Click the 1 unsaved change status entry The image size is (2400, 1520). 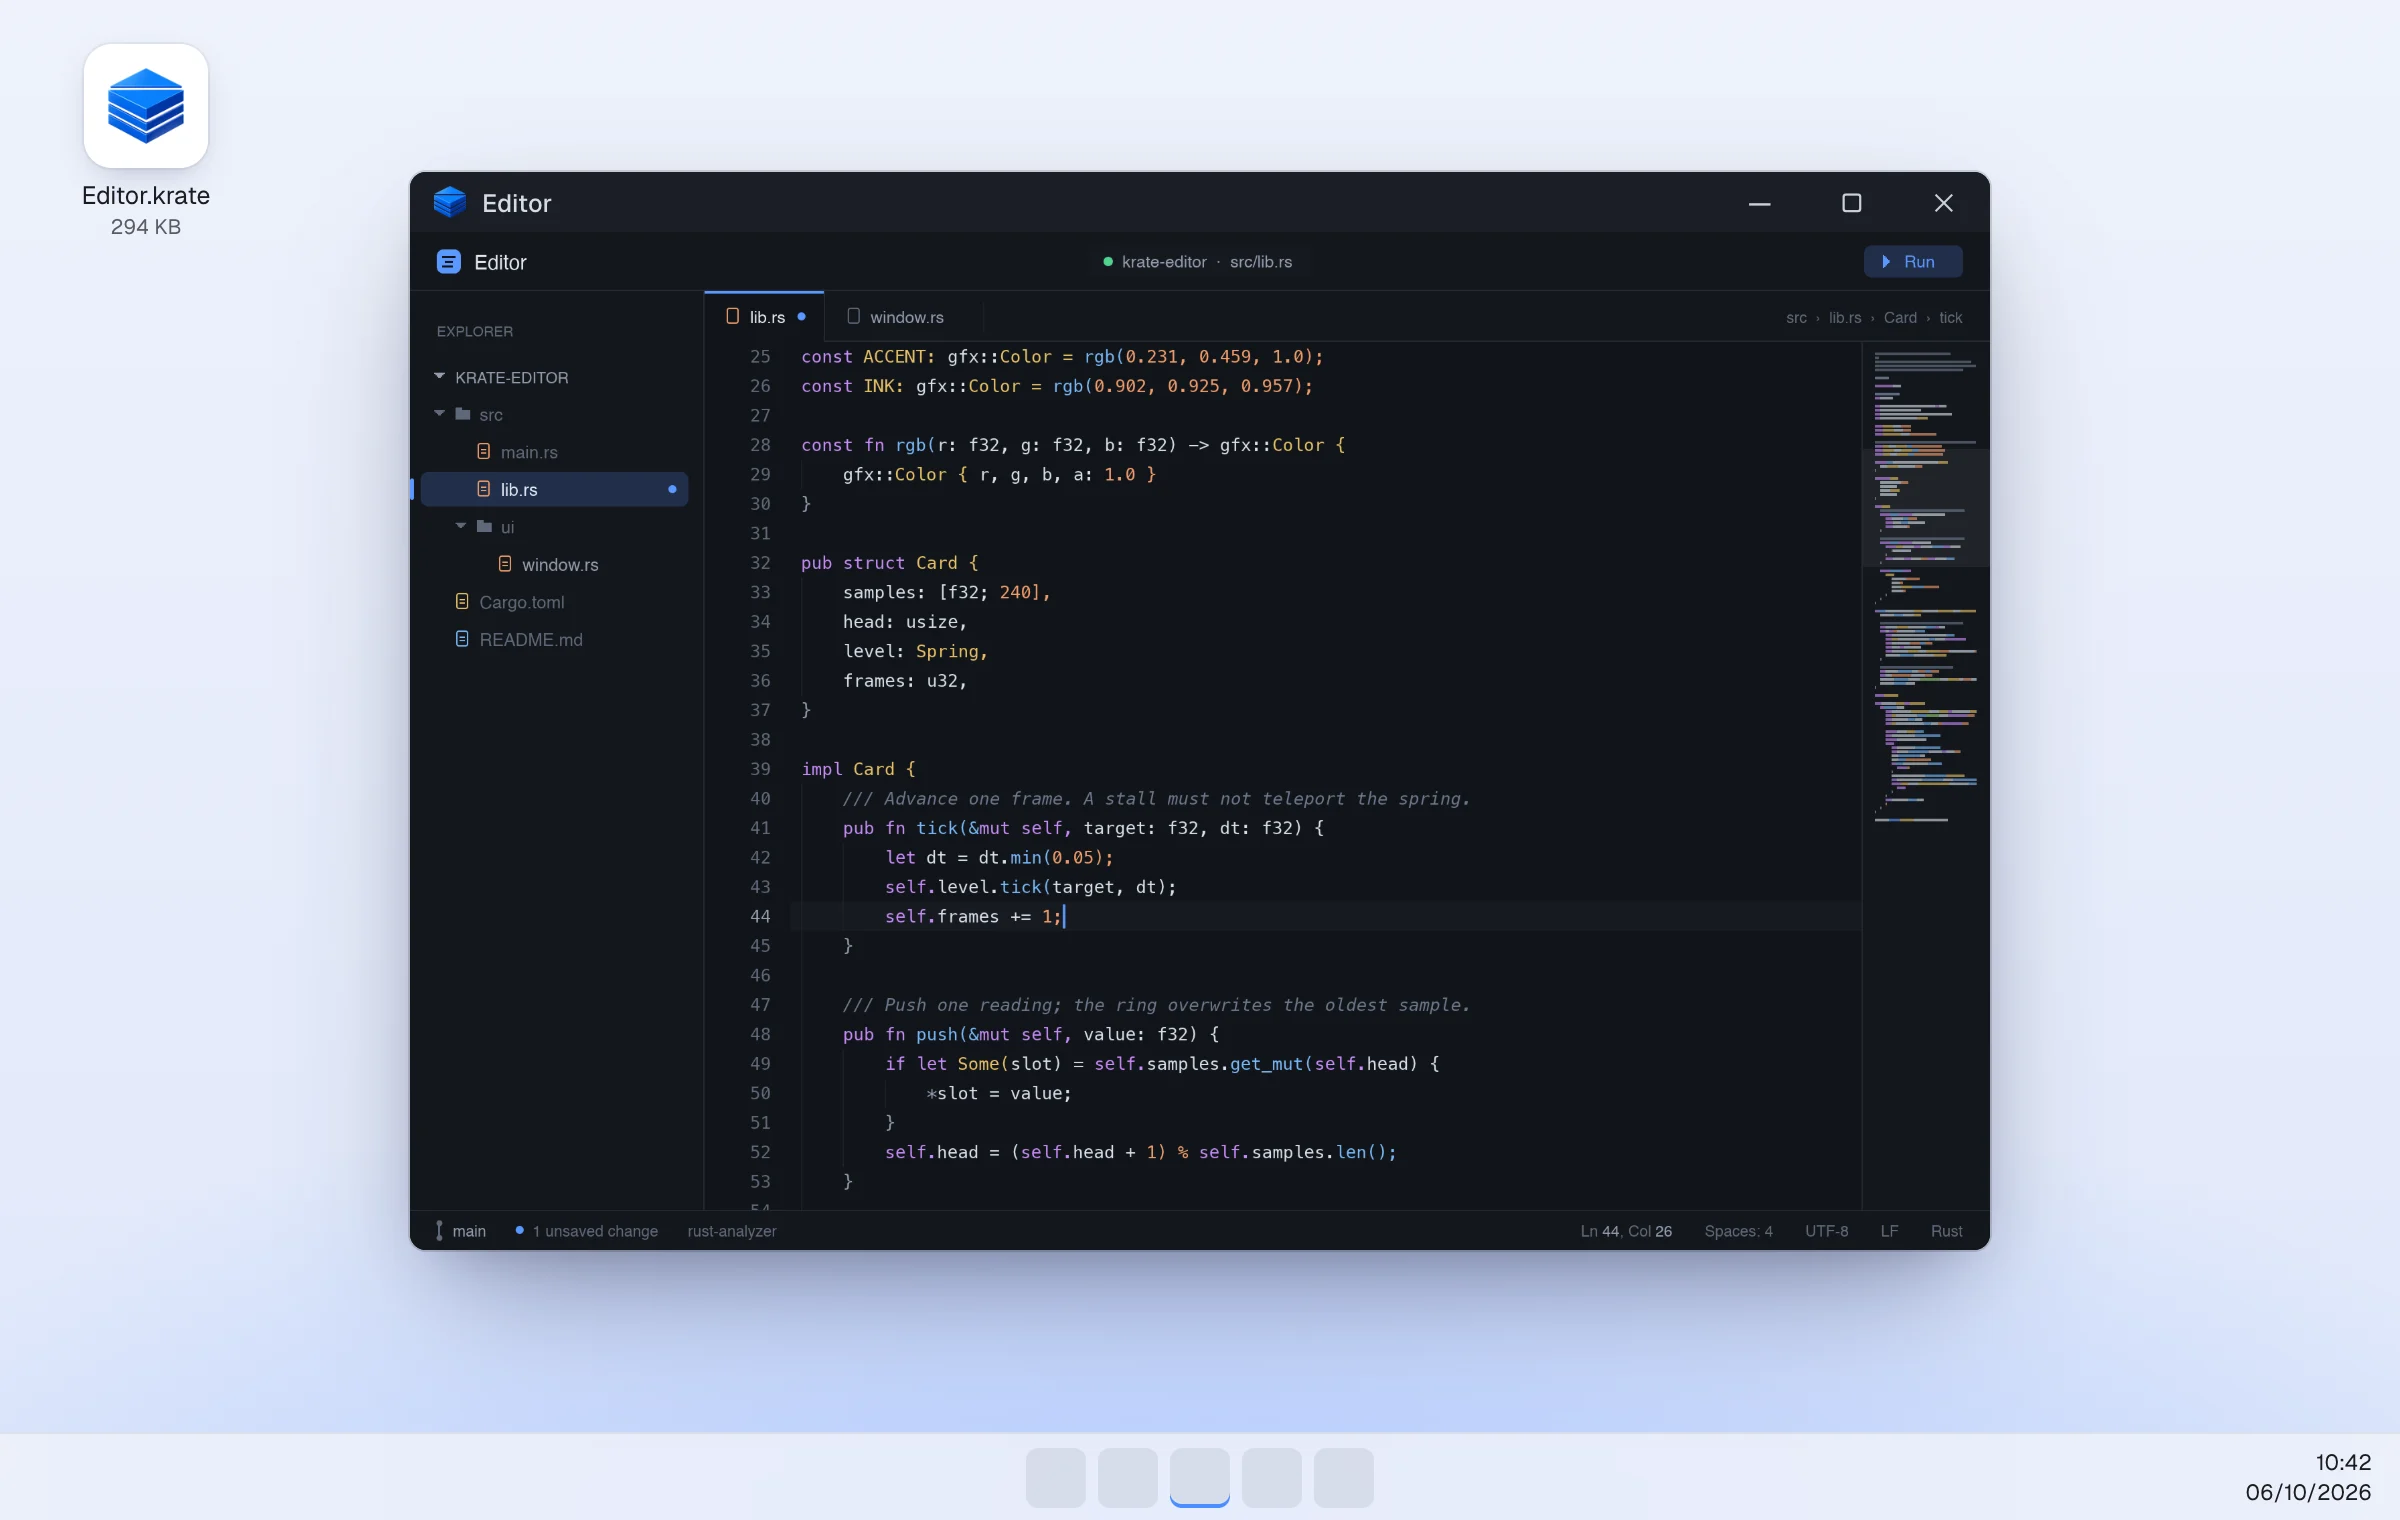point(586,1231)
